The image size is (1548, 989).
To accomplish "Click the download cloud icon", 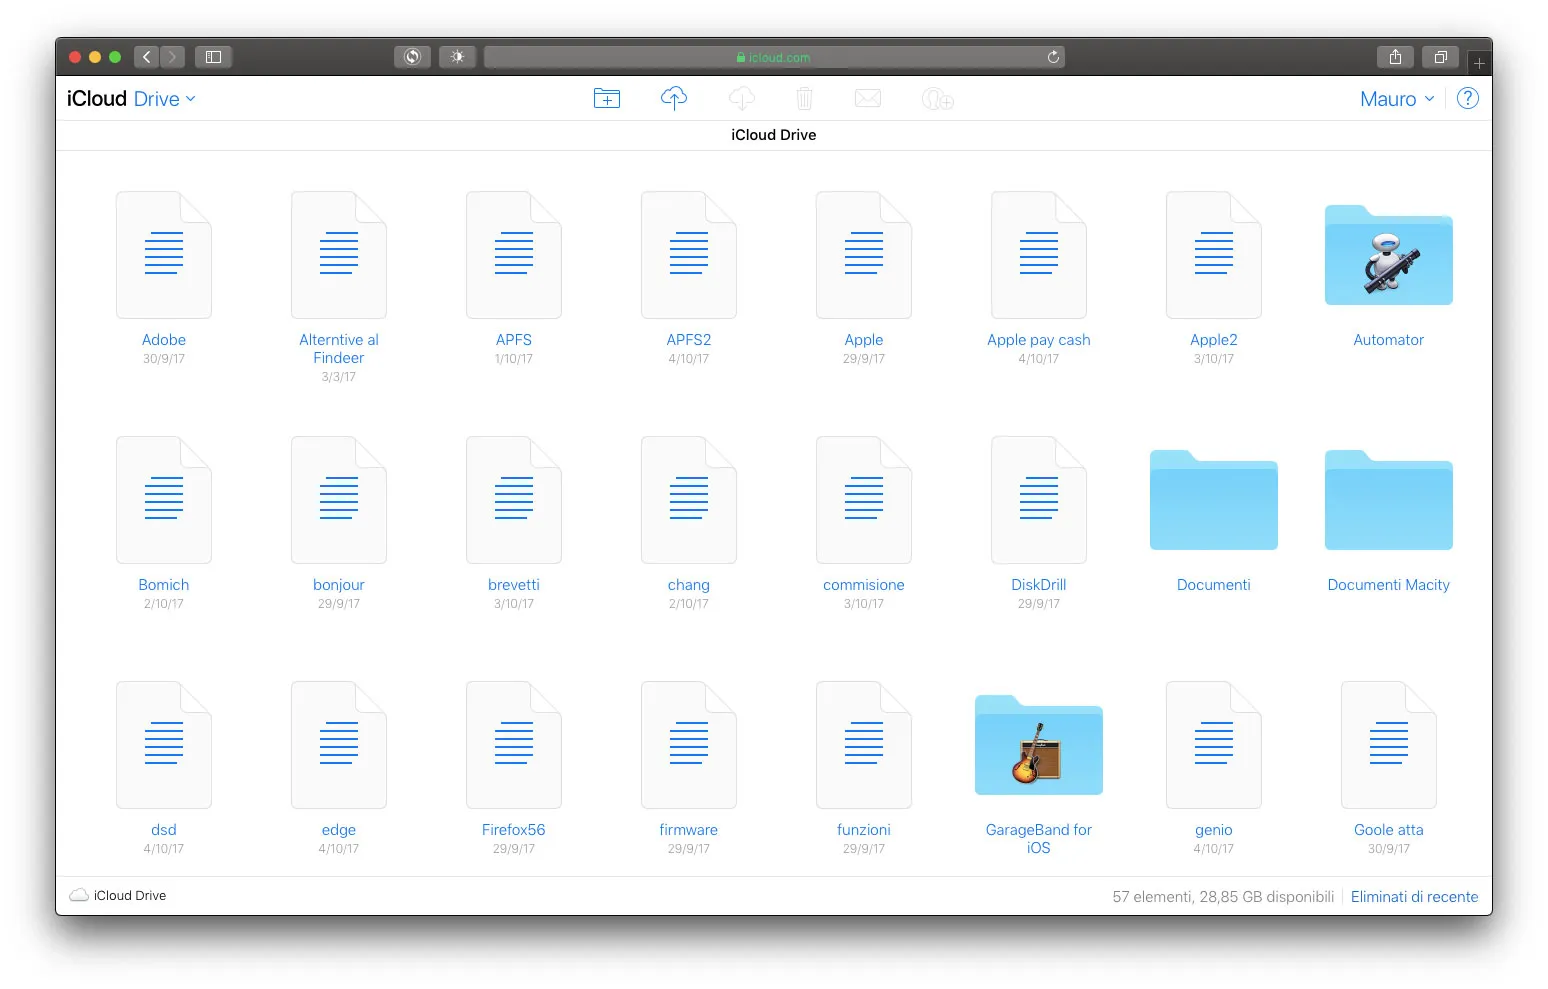I will 740,98.
